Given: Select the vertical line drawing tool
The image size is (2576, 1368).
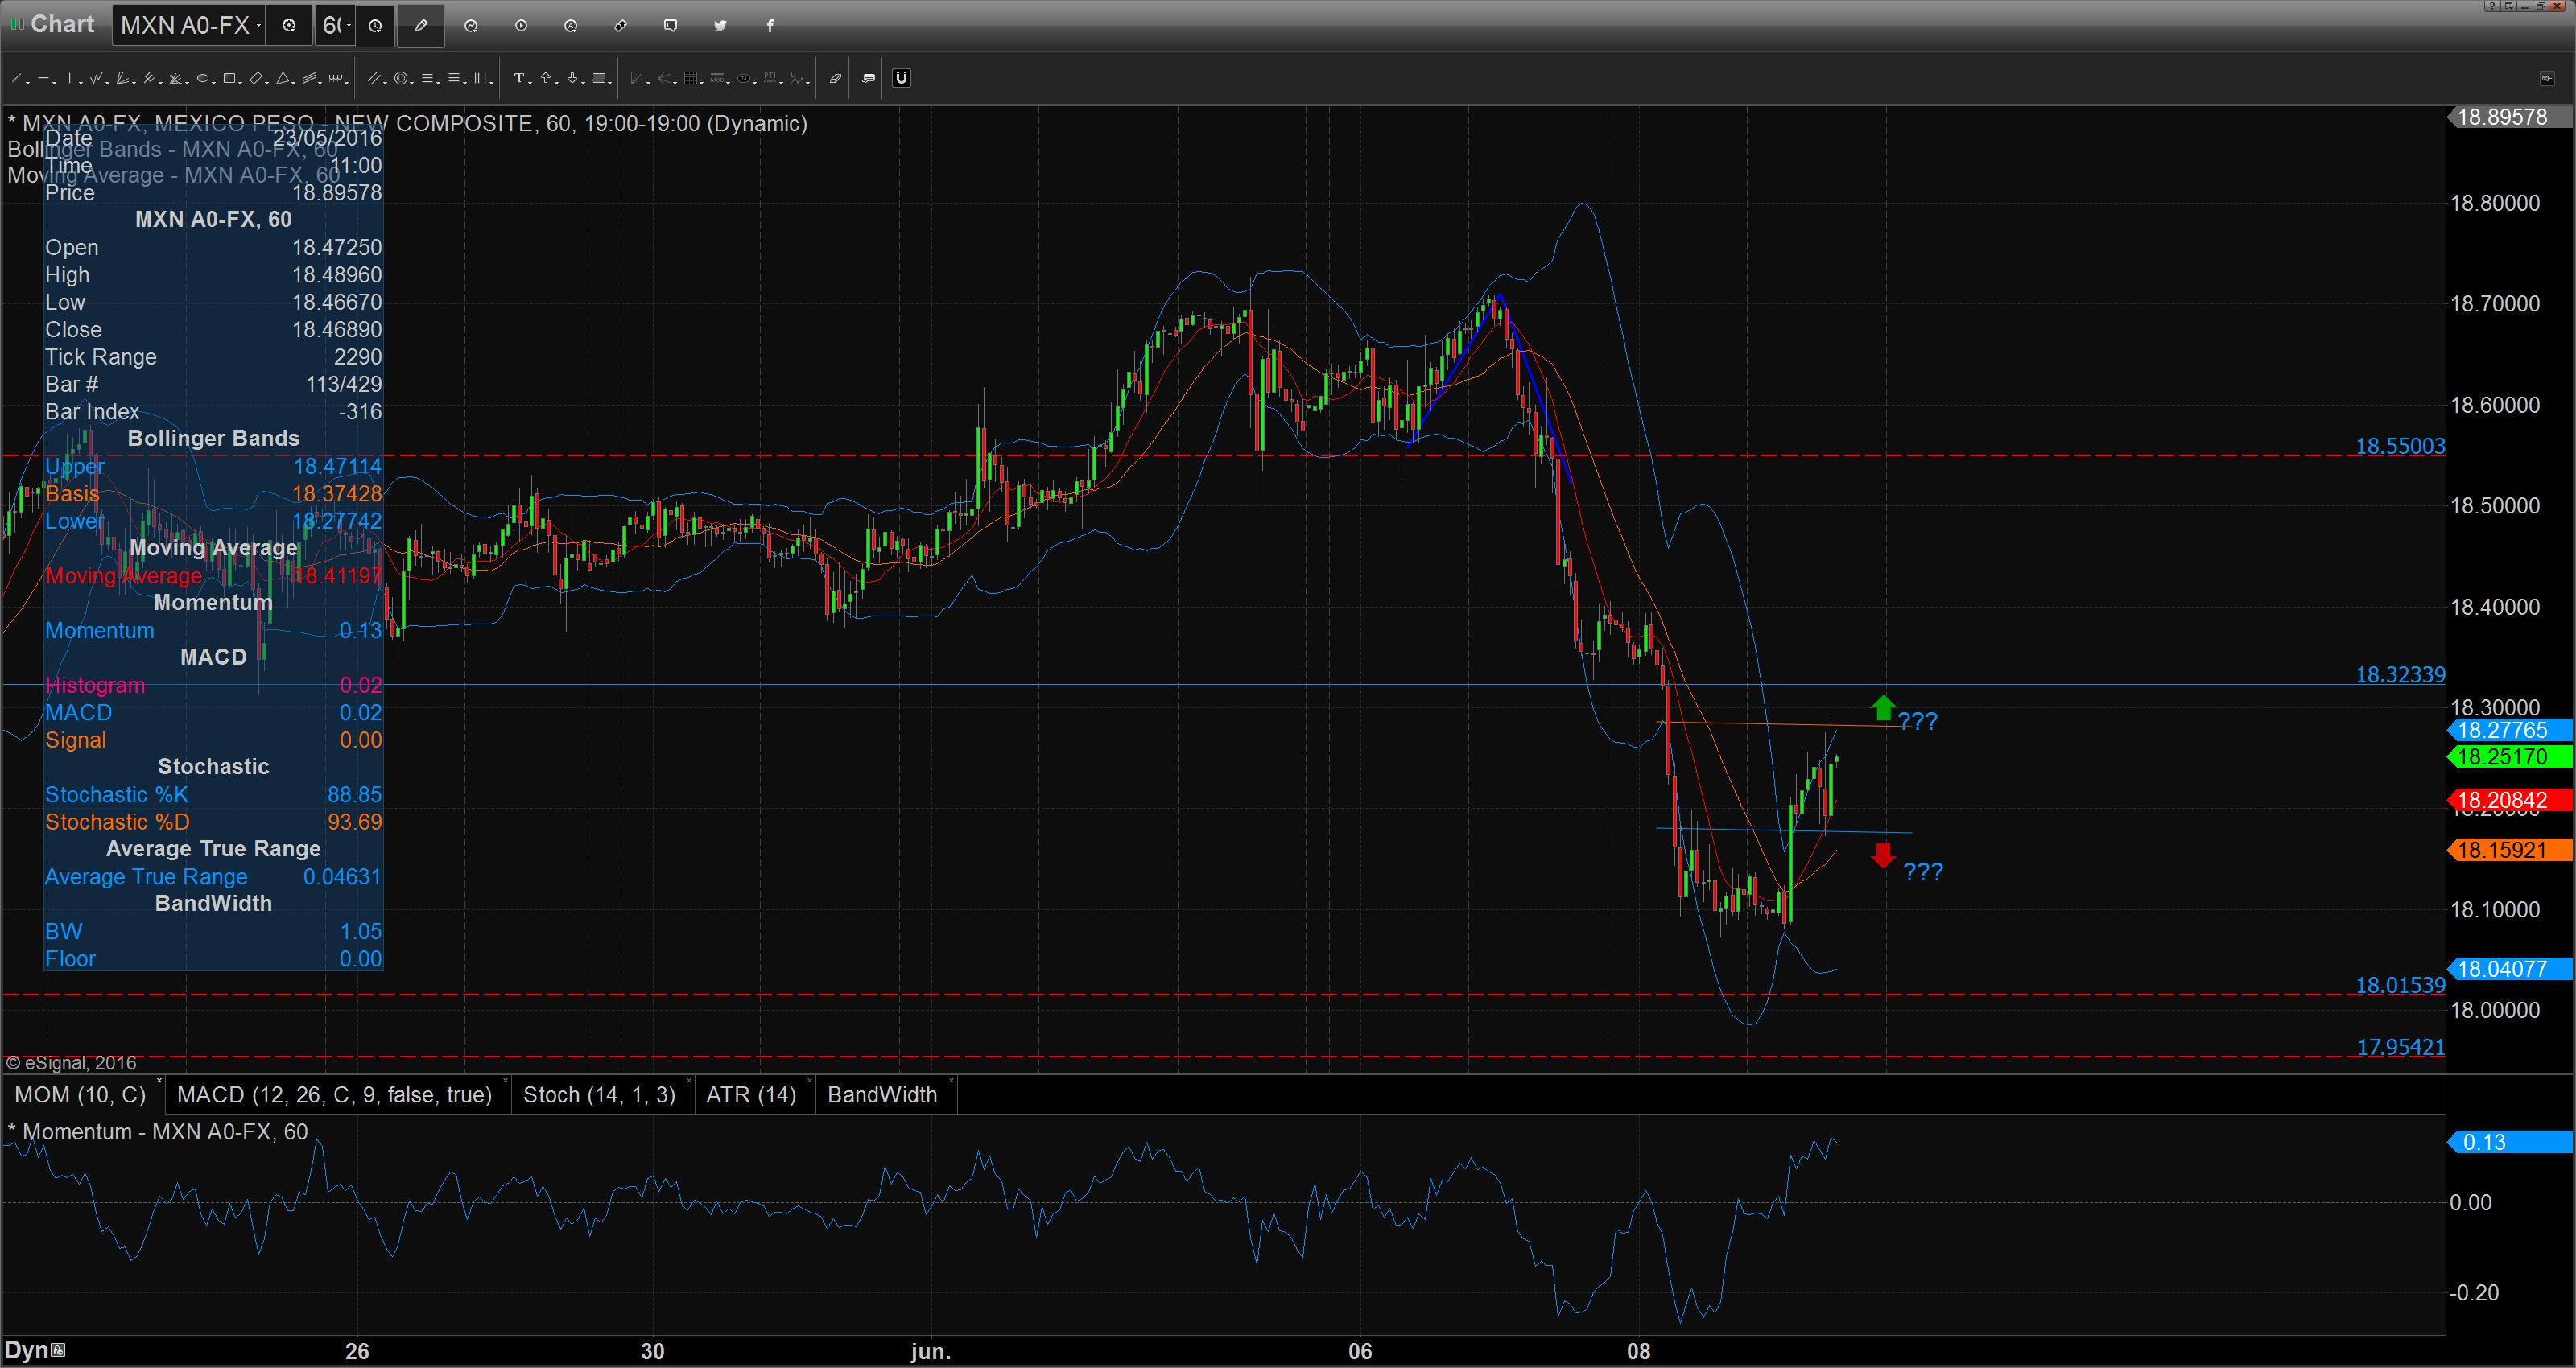Looking at the screenshot, I should 70,78.
